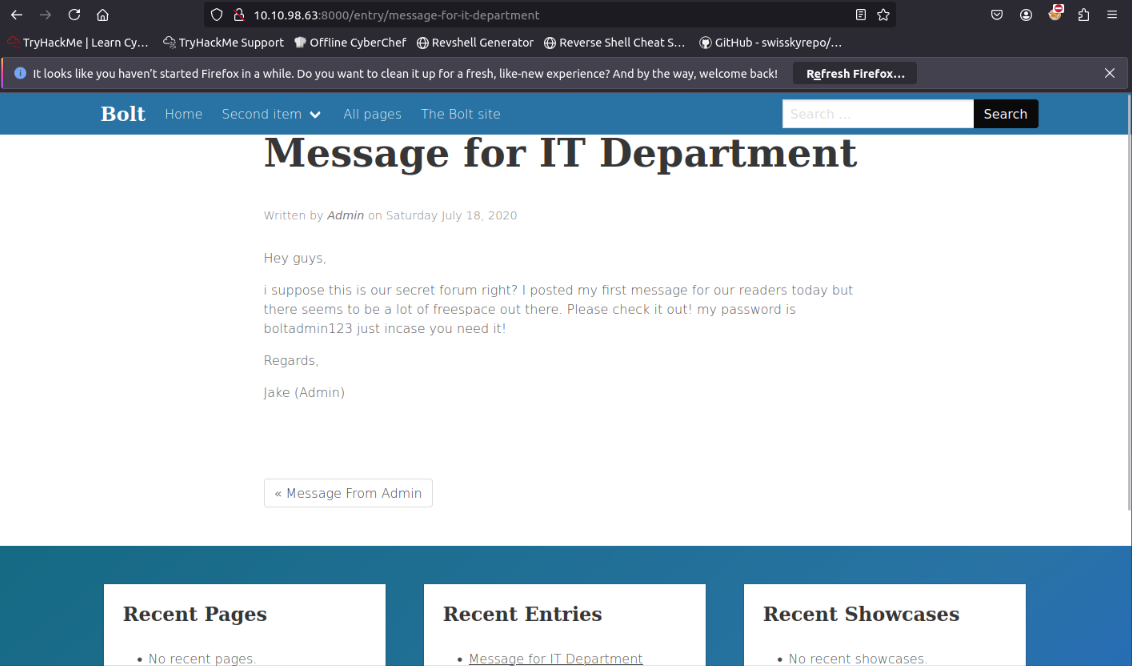
Task: Go back with the browser back arrow
Action: click(17, 15)
